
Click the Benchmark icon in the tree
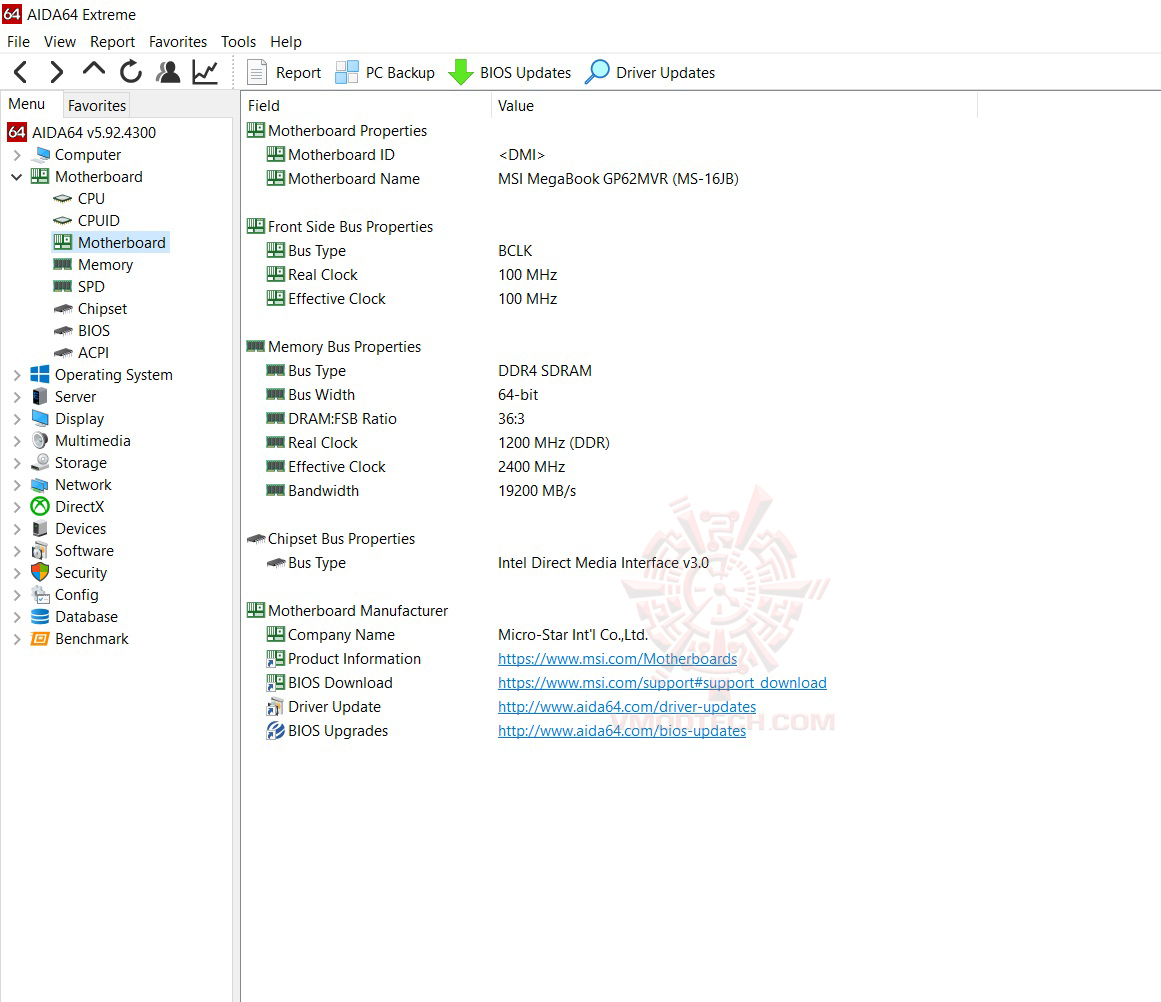40,638
